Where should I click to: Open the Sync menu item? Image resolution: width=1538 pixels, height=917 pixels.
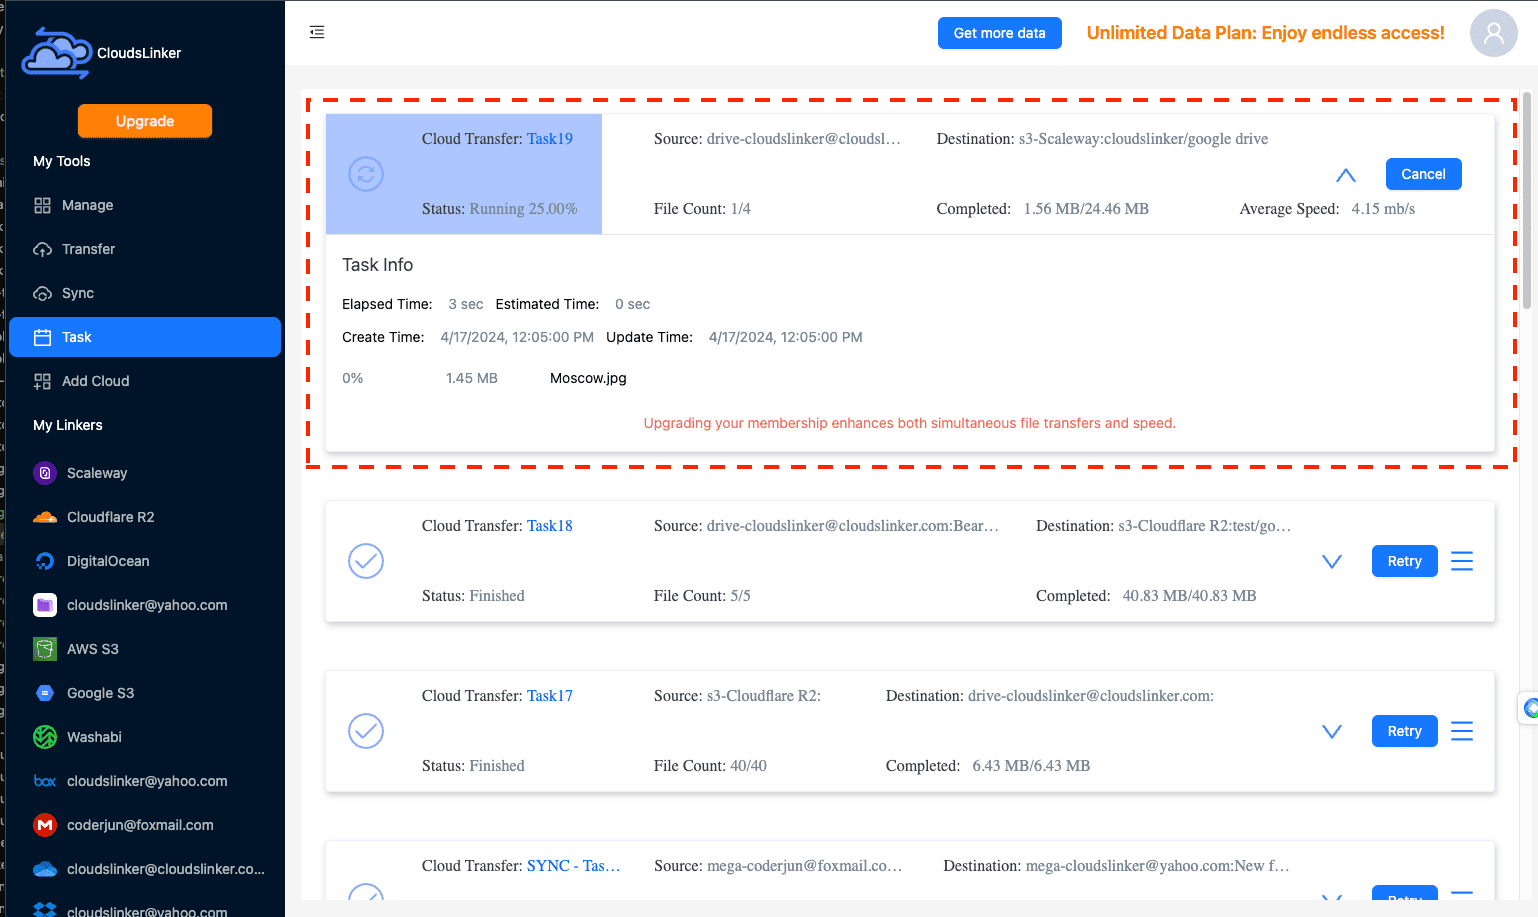point(145,293)
